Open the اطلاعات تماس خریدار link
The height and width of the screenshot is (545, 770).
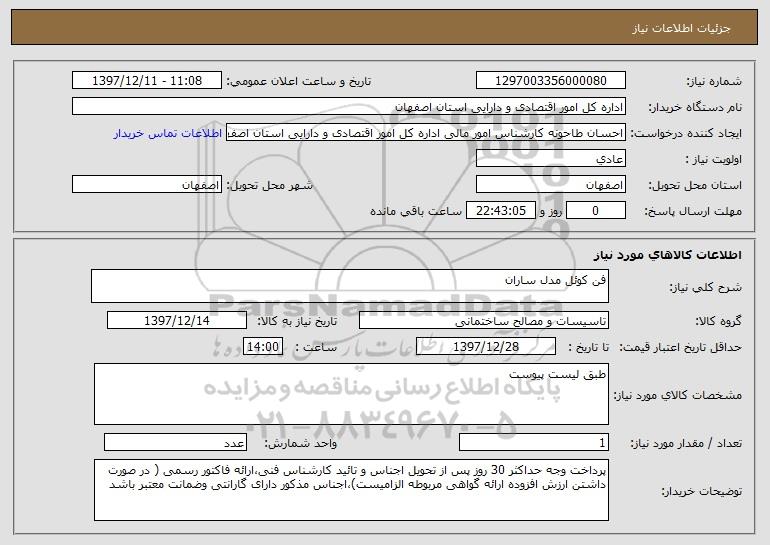tap(167, 134)
